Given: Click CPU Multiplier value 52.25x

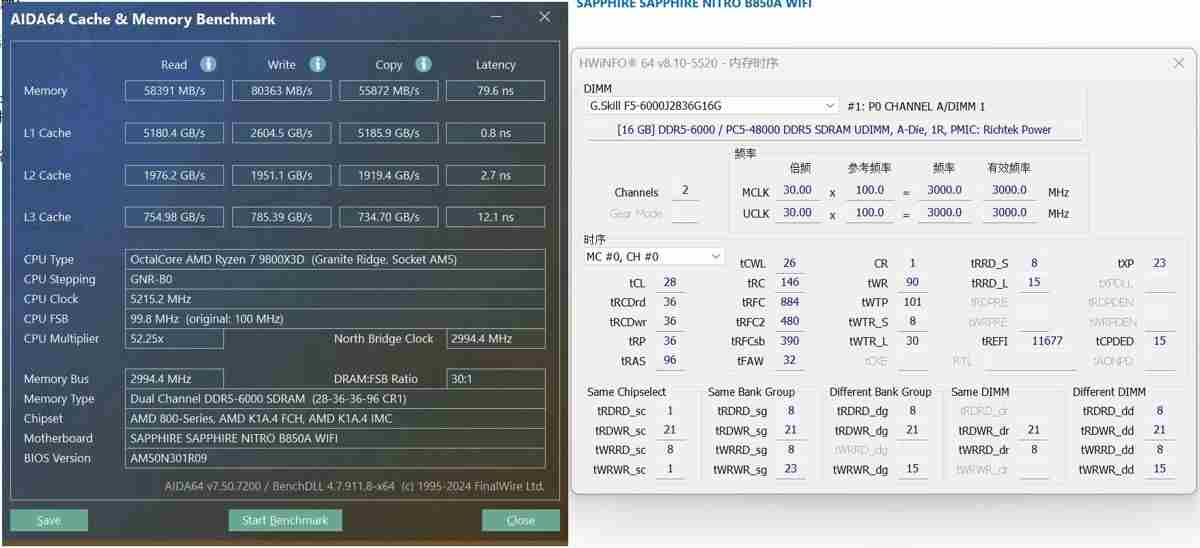Looking at the screenshot, I should point(174,339).
